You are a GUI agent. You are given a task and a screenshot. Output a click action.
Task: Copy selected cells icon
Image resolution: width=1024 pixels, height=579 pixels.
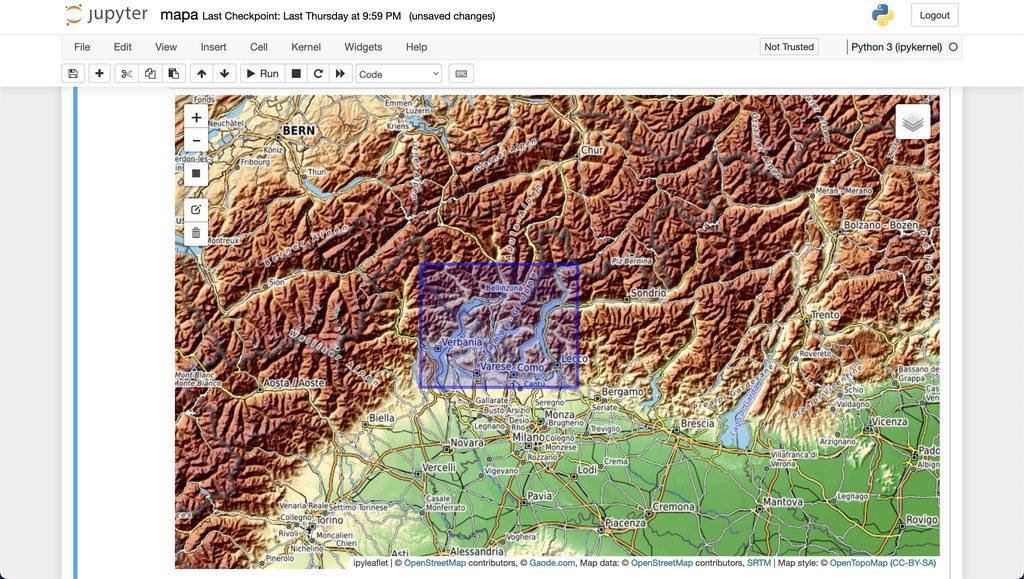(x=150, y=74)
